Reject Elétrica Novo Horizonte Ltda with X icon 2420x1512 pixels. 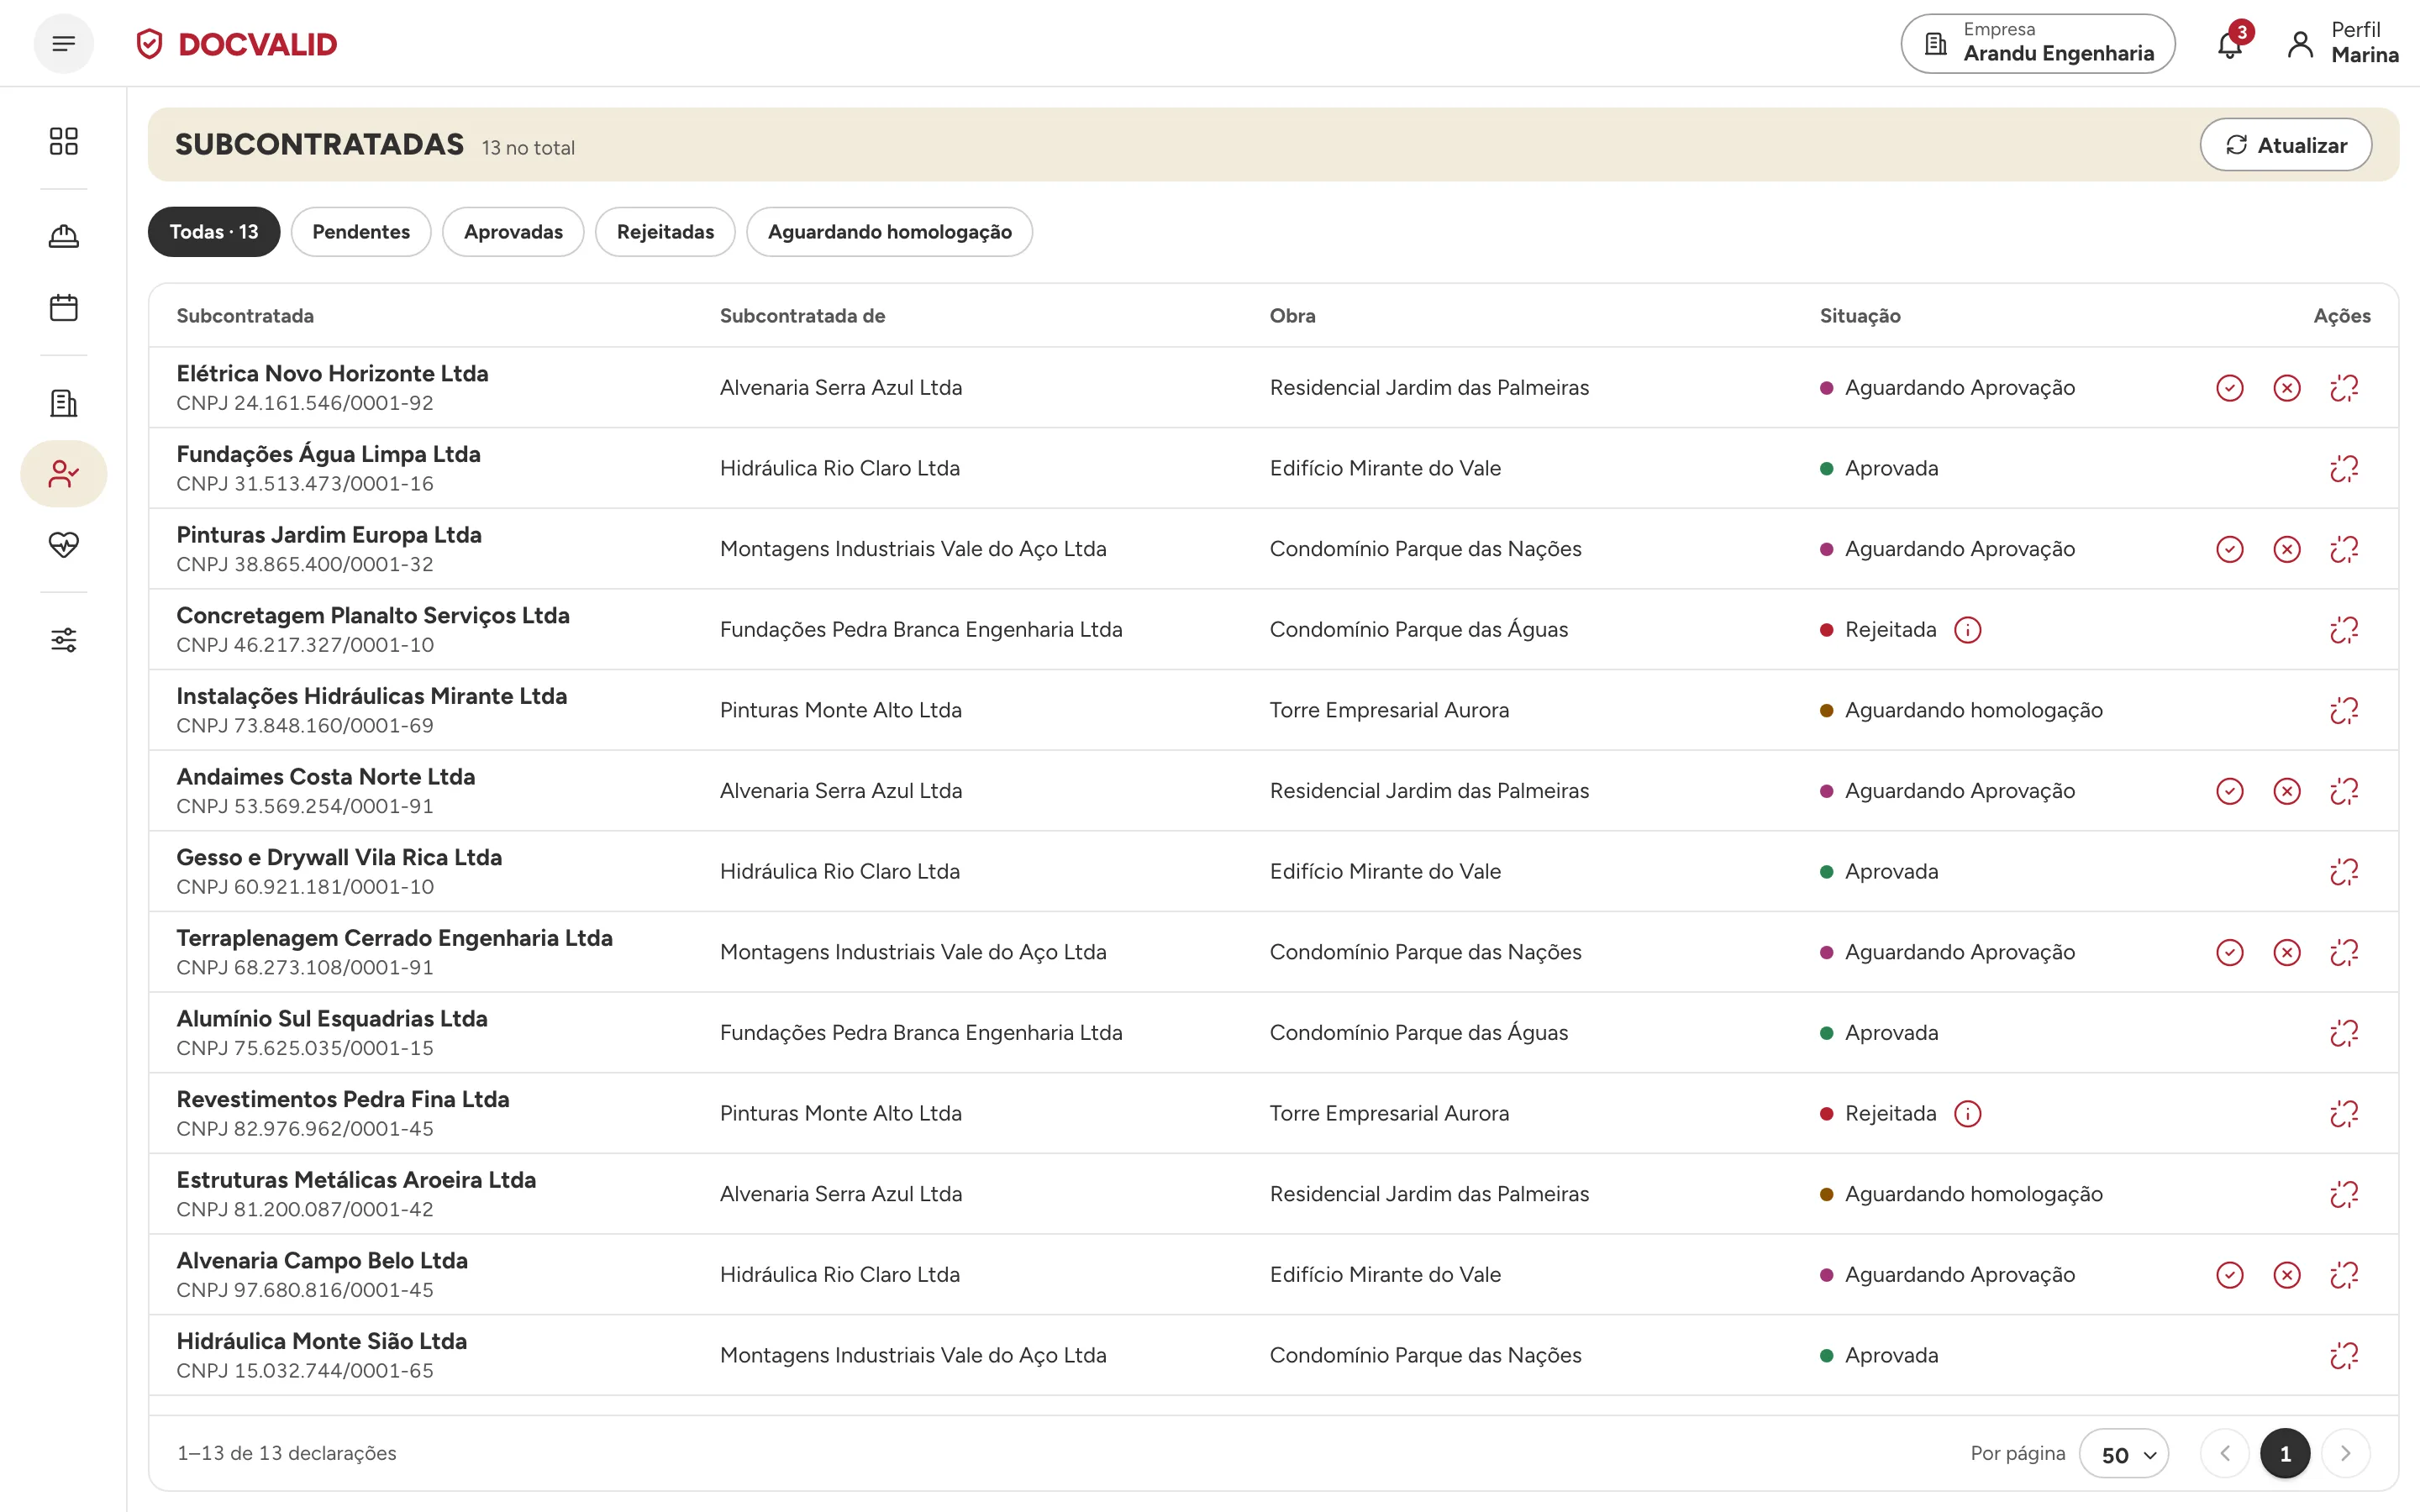(x=2287, y=388)
